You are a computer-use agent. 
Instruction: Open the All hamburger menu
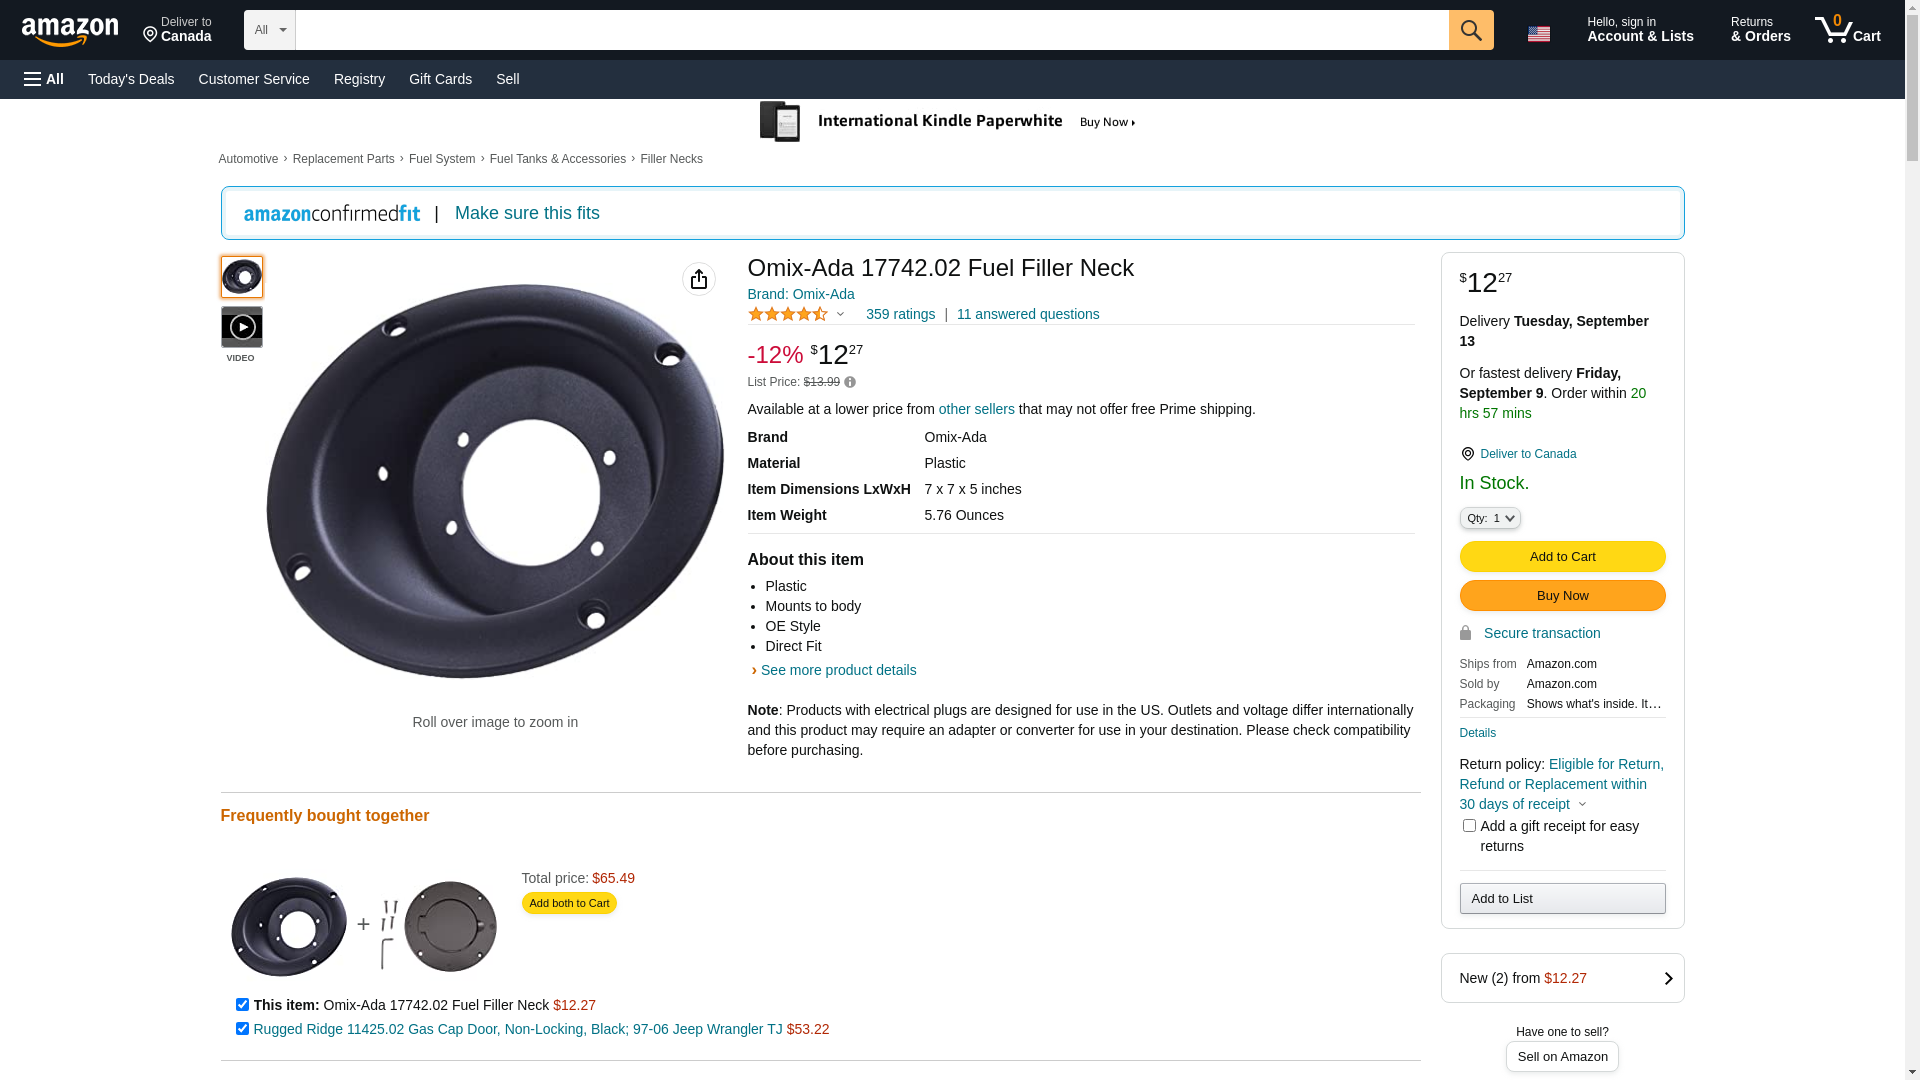44,79
